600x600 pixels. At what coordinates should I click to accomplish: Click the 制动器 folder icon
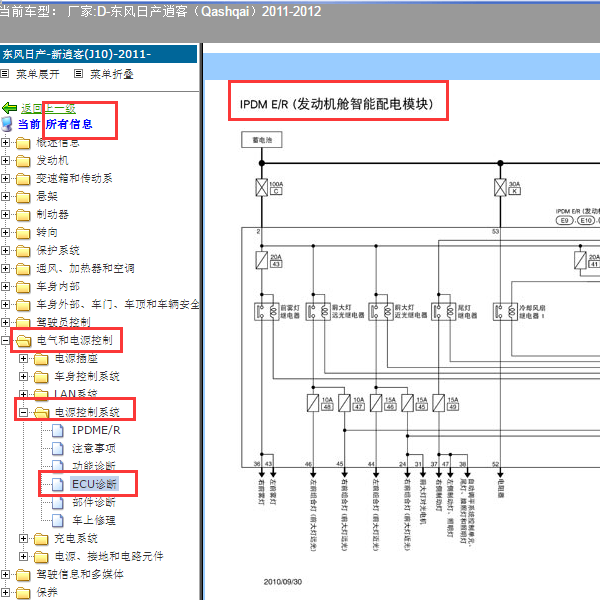[23, 215]
